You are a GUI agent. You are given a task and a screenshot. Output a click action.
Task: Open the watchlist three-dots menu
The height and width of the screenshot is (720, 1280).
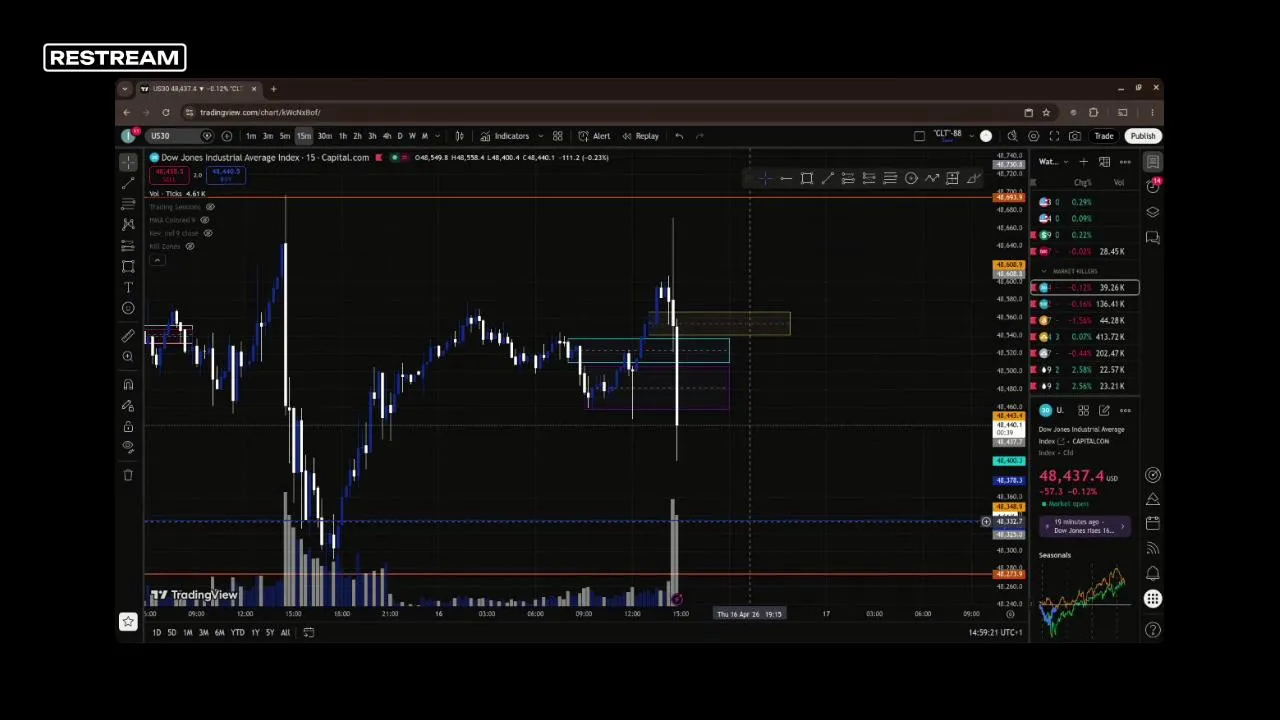pyautogui.click(x=1125, y=162)
